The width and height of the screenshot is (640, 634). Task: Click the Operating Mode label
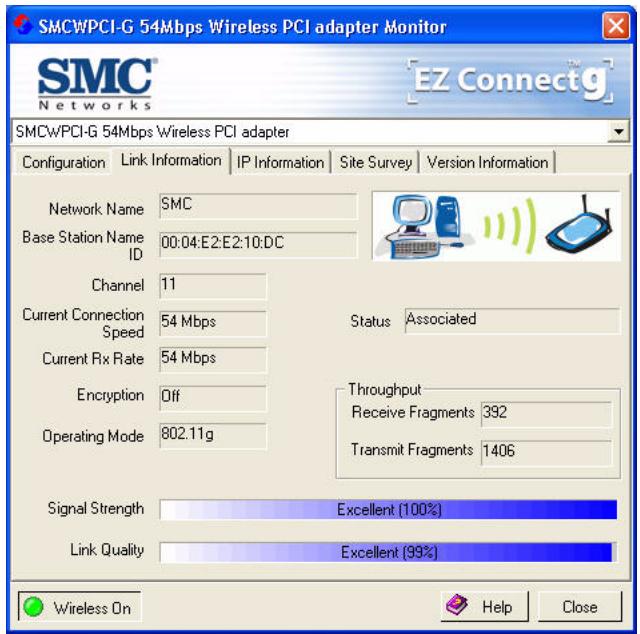tap(93, 436)
